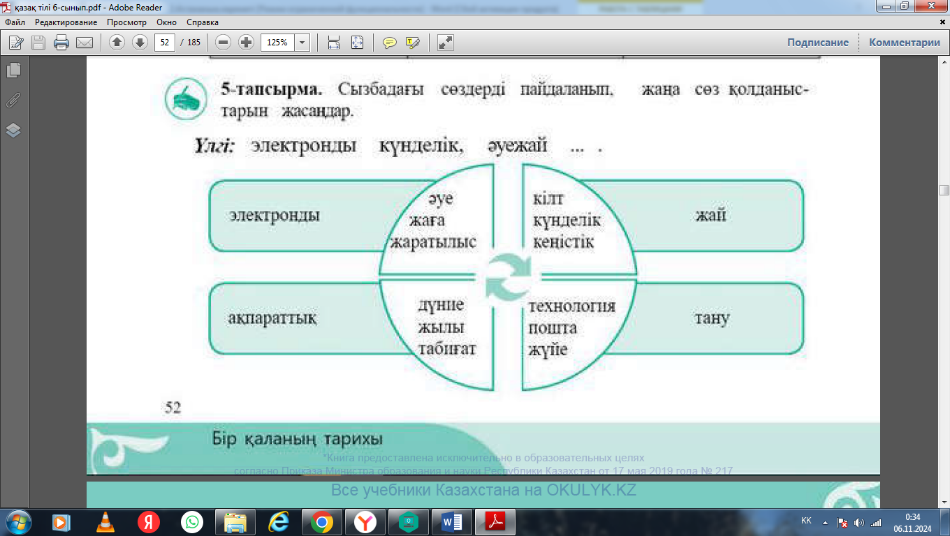Image resolution: width=950 pixels, height=536 pixels.
Task: Print the document using printer icon
Action: pos(61,42)
